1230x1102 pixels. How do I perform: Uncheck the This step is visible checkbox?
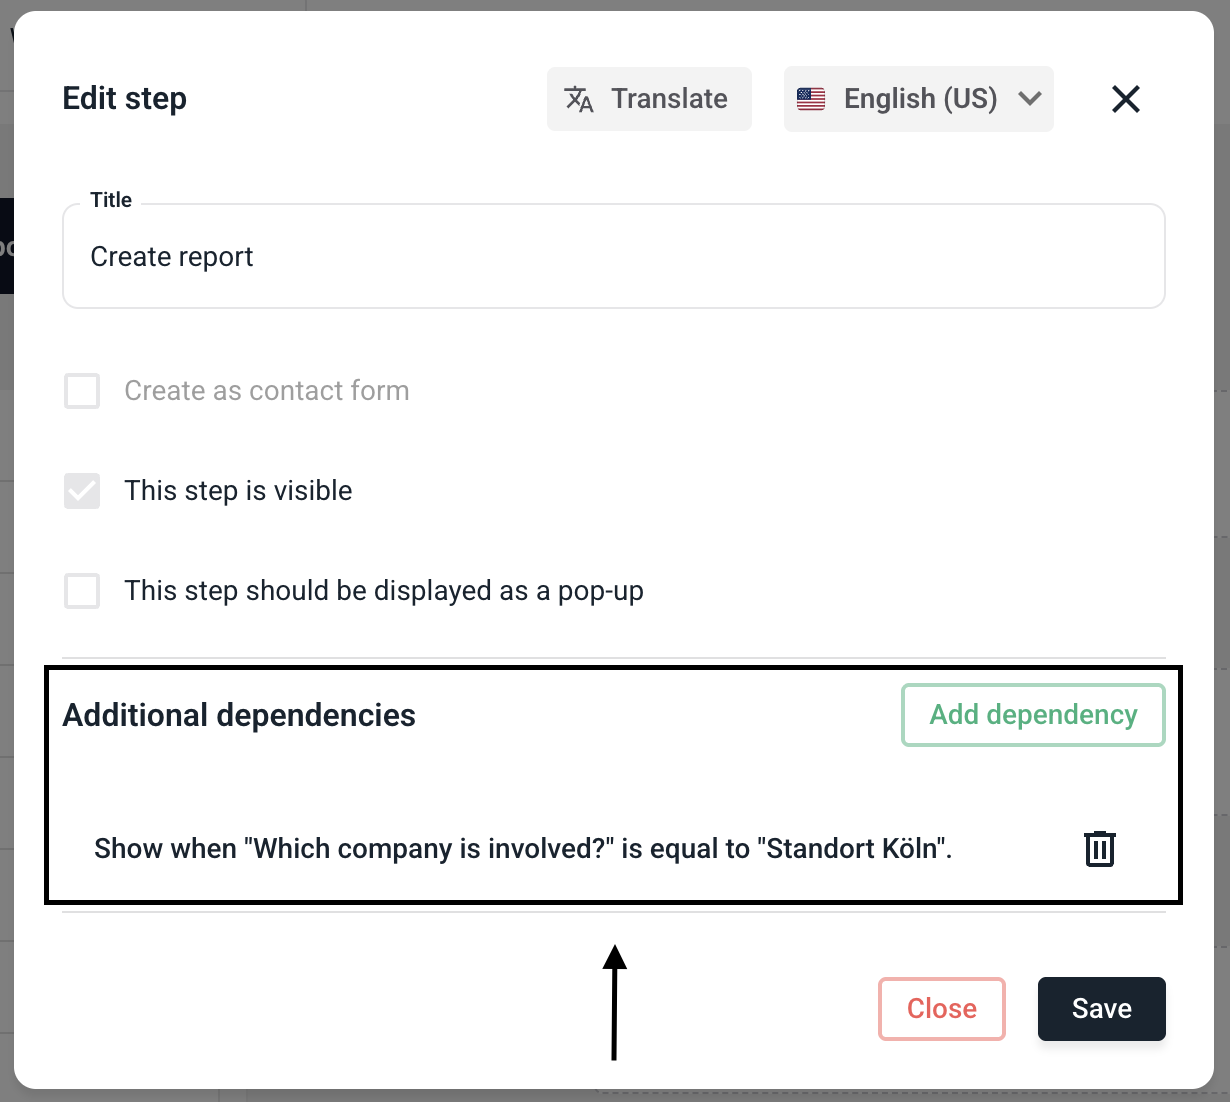point(82,491)
